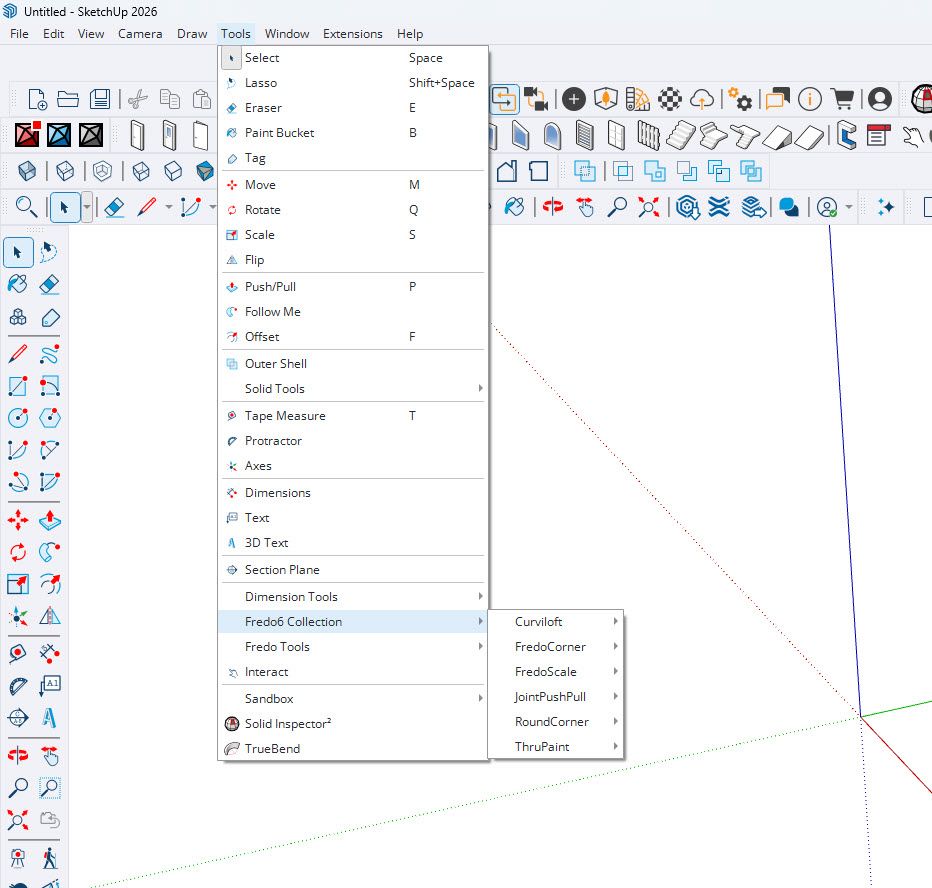
Task: Click the axes origin in the viewport
Action: pyautogui.click(x=861, y=716)
